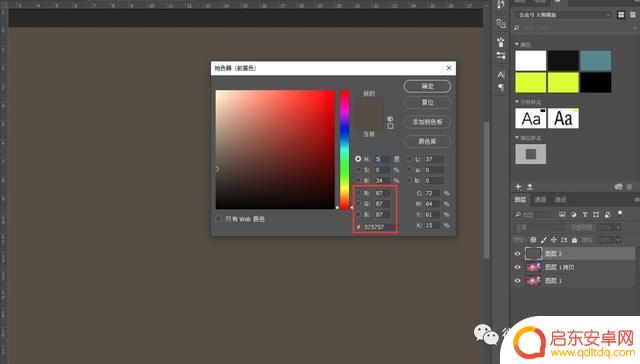Click the Add to Swatches button
Viewport: 640px width, 364px height.
click(x=427, y=122)
